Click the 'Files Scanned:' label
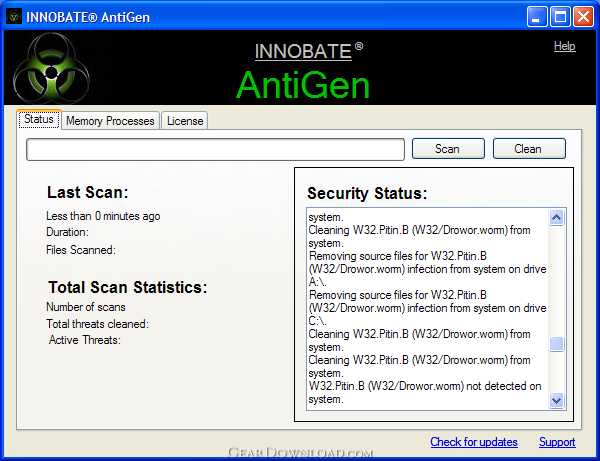600x461 pixels. point(81,250)
